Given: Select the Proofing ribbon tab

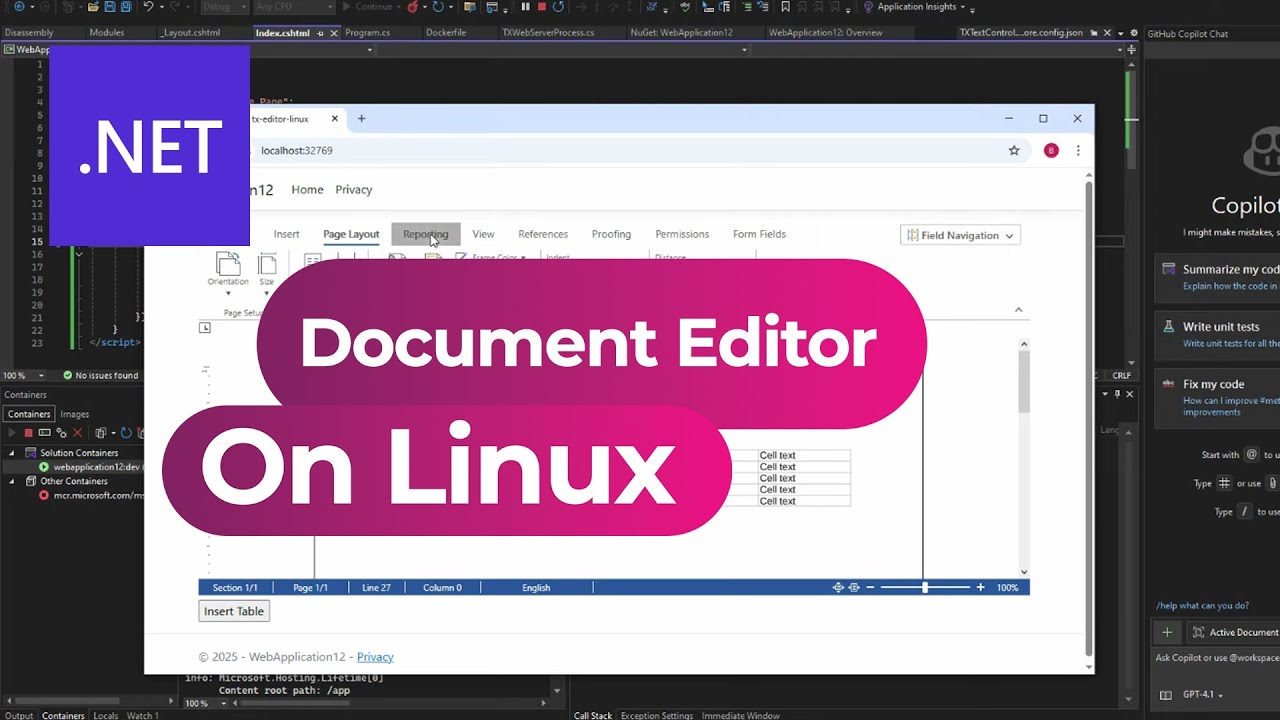Looking at the screenshot, I should pos(611,234).
